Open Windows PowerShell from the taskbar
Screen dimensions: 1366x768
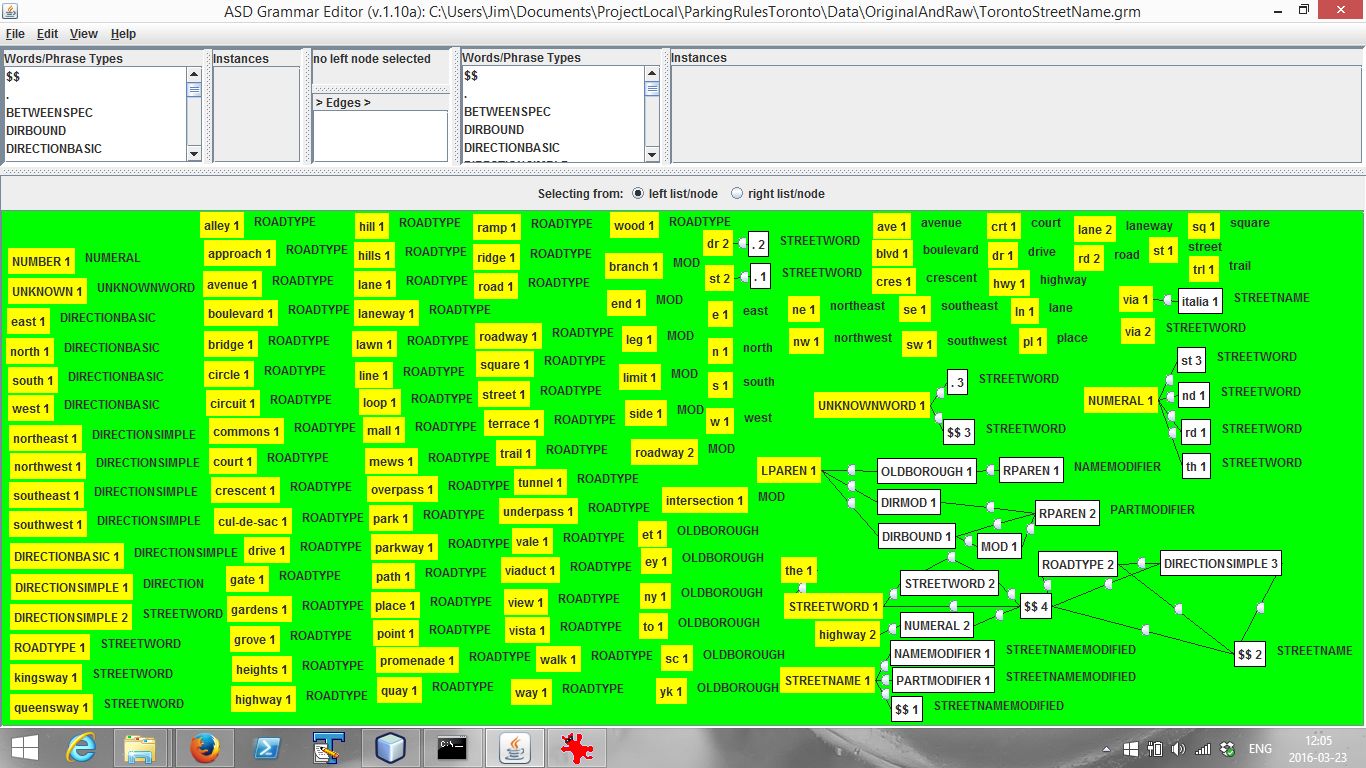click(266, 748)
